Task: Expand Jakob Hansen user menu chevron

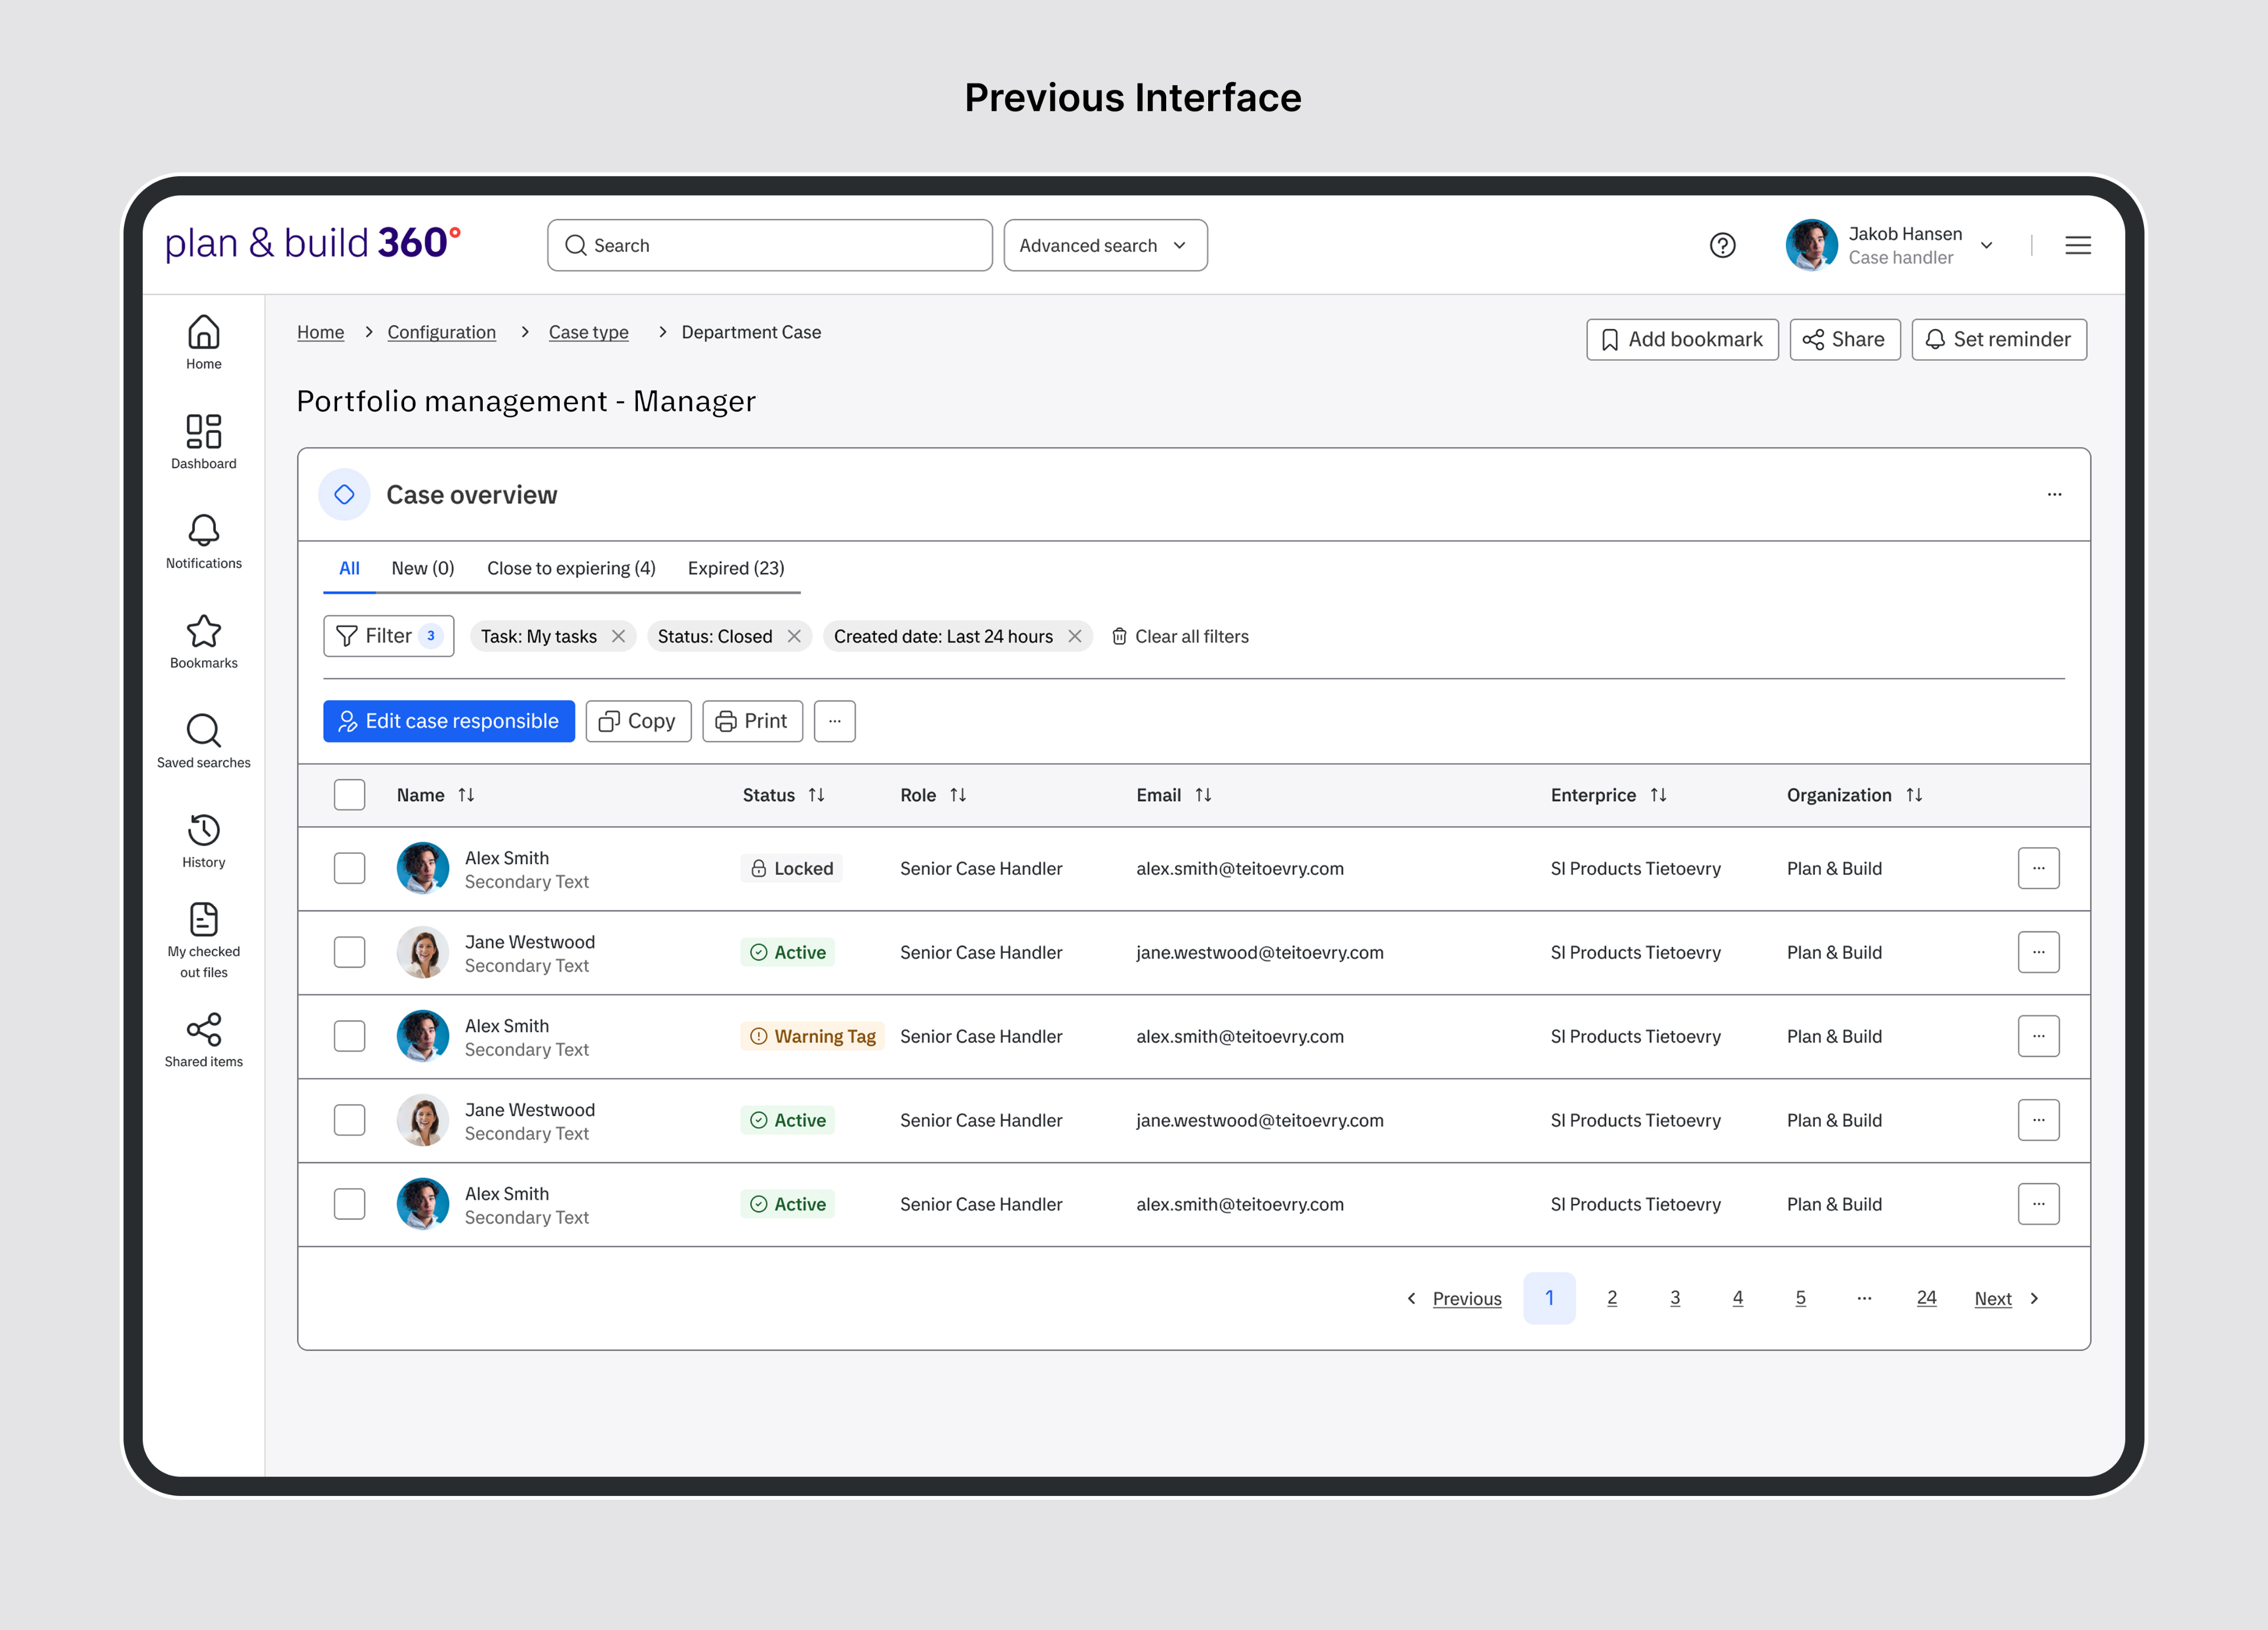Action: pos(1986,245)
